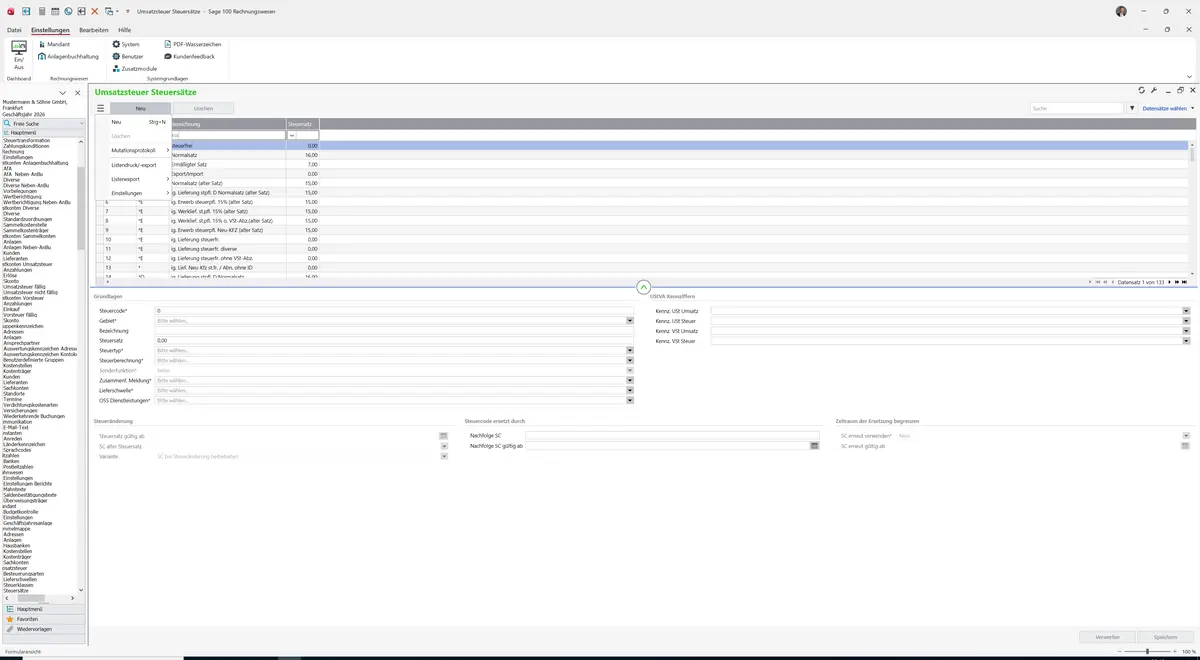Jump to the last record in the list
1200x660 pixels.
[x=1183, y=282]
